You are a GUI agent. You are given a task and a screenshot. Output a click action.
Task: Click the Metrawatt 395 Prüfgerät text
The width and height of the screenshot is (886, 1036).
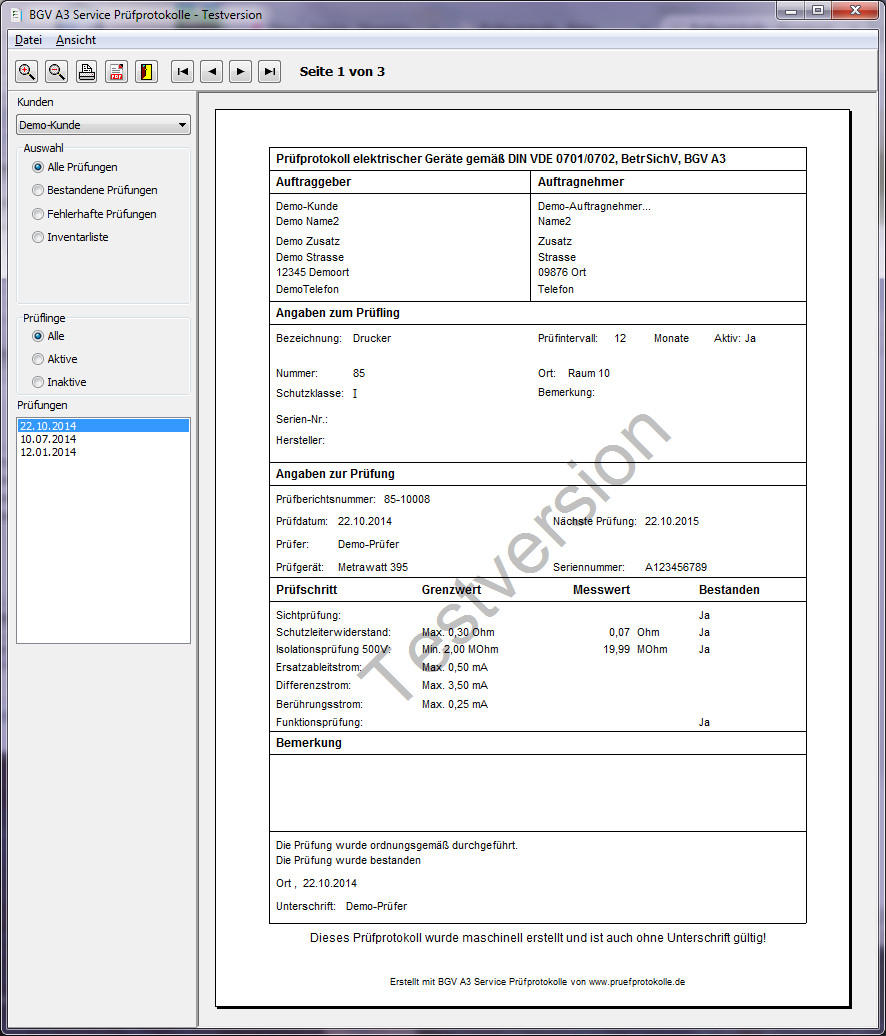pos(373,568)
